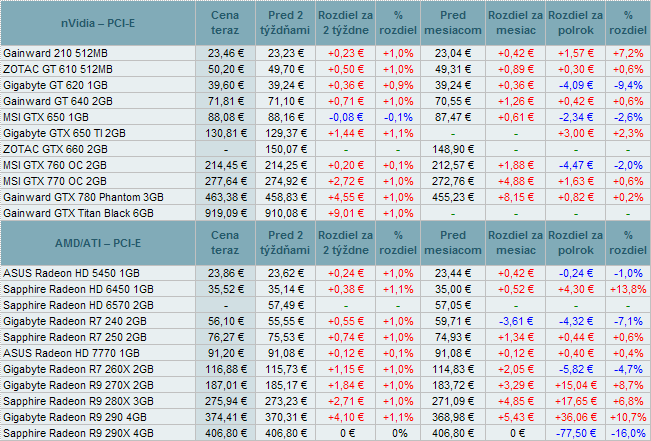Click the two-week difference '-0,08 €'

pos(346,117)
